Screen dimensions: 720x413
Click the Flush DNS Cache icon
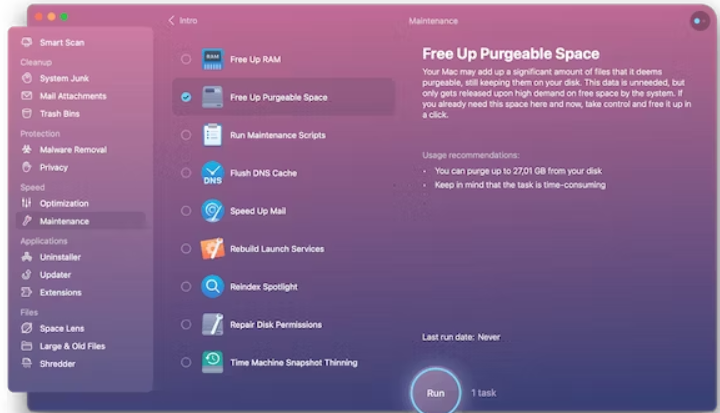[212, 173]
